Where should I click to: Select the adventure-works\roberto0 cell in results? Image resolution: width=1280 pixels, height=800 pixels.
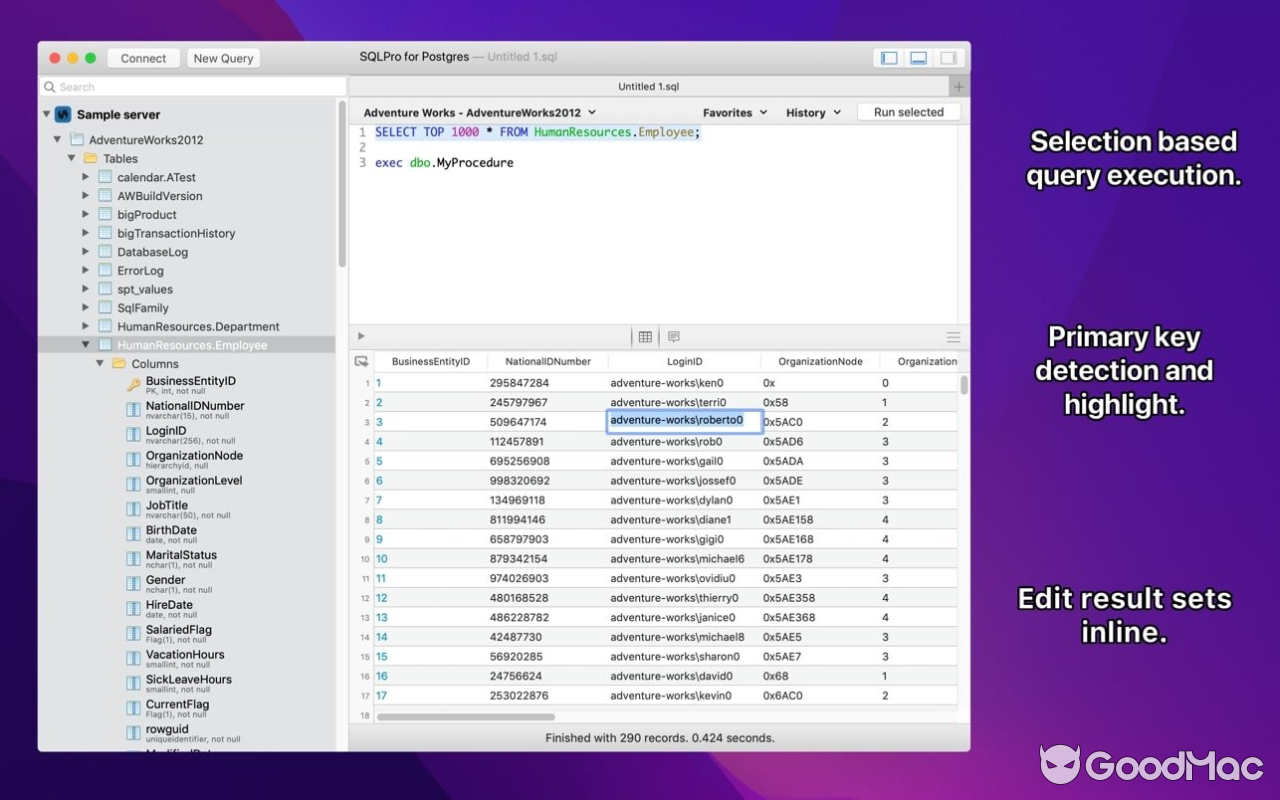point(683,420)
